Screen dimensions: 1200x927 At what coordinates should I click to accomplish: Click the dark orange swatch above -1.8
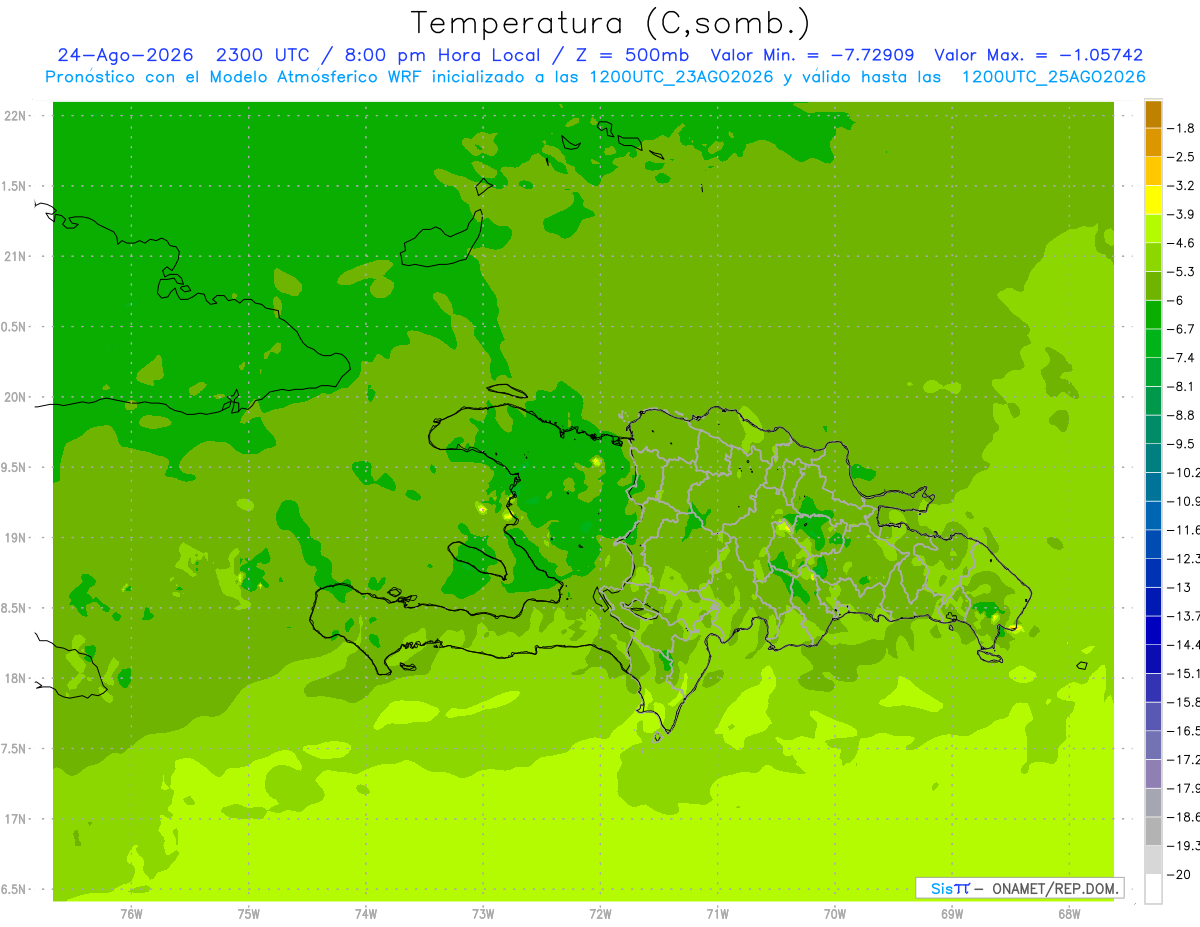pyautogui.click(x=1153, y=114)
